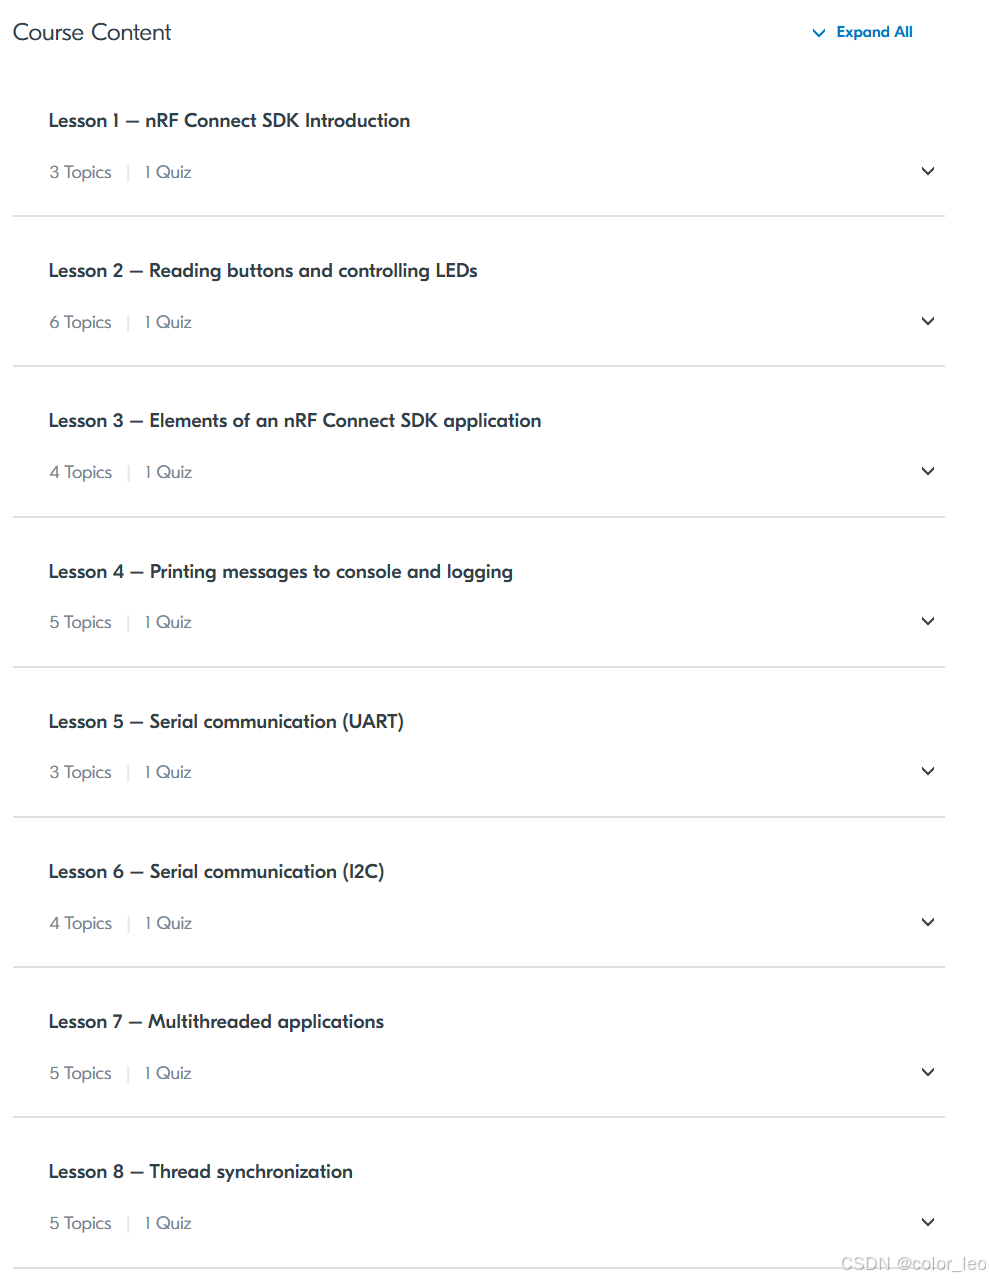Click the chevron beside Lesson 5

tap(928, 771)
